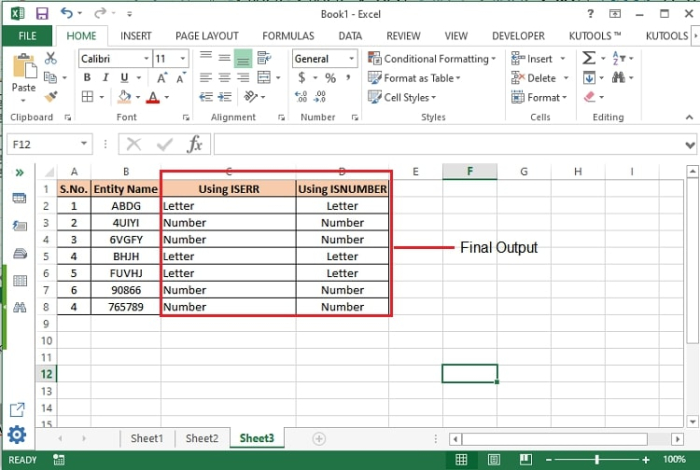Viewport: 700px width, 470px height.
Task: Click the Save icon in quick access toolbar
Action: [41, 14]
